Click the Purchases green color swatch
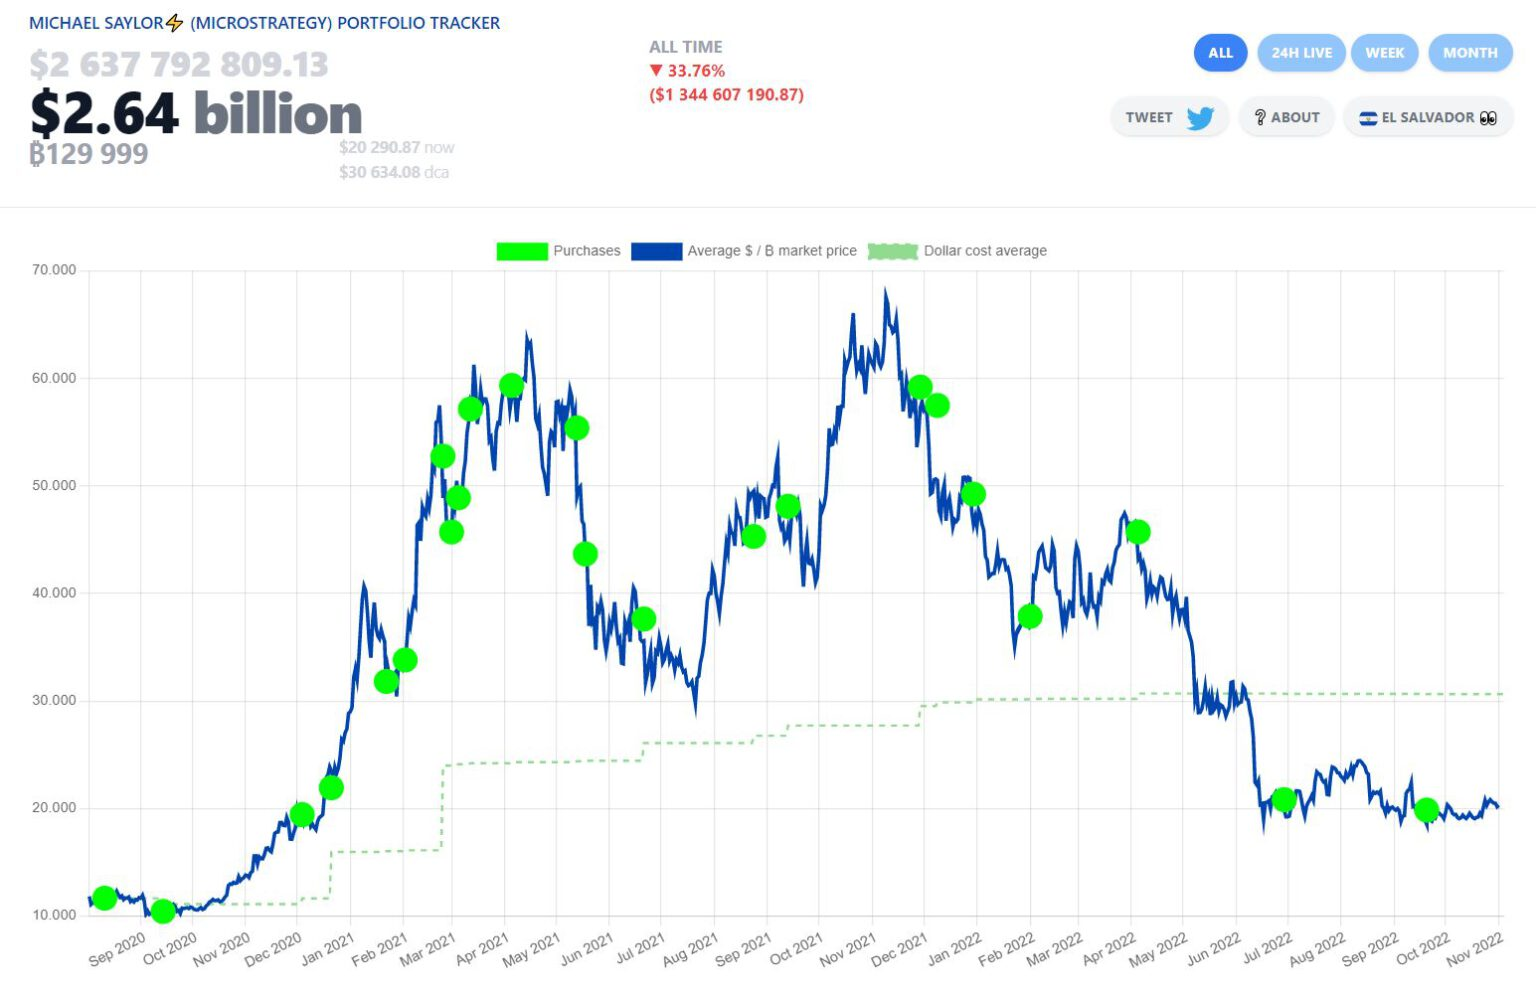 click(x=522, y=251)
